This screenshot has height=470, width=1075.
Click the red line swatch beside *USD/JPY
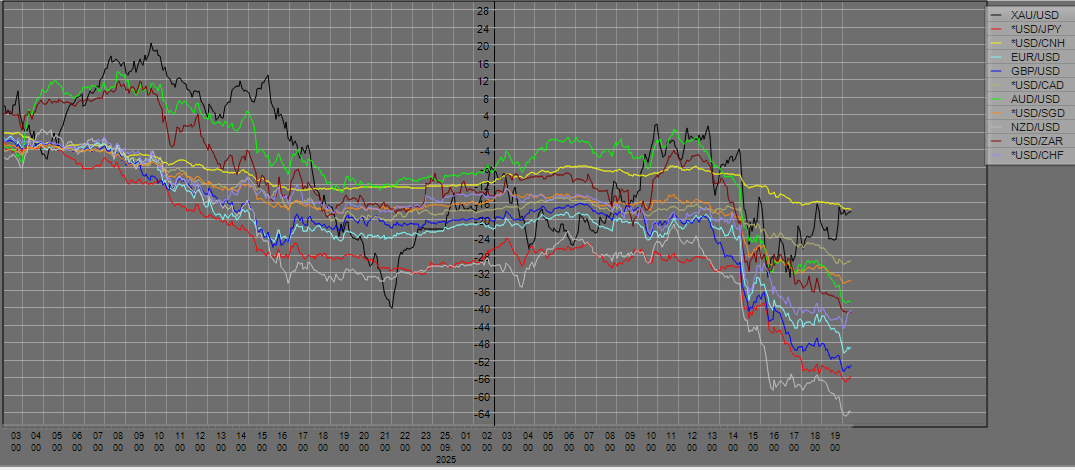coord(996,29)
